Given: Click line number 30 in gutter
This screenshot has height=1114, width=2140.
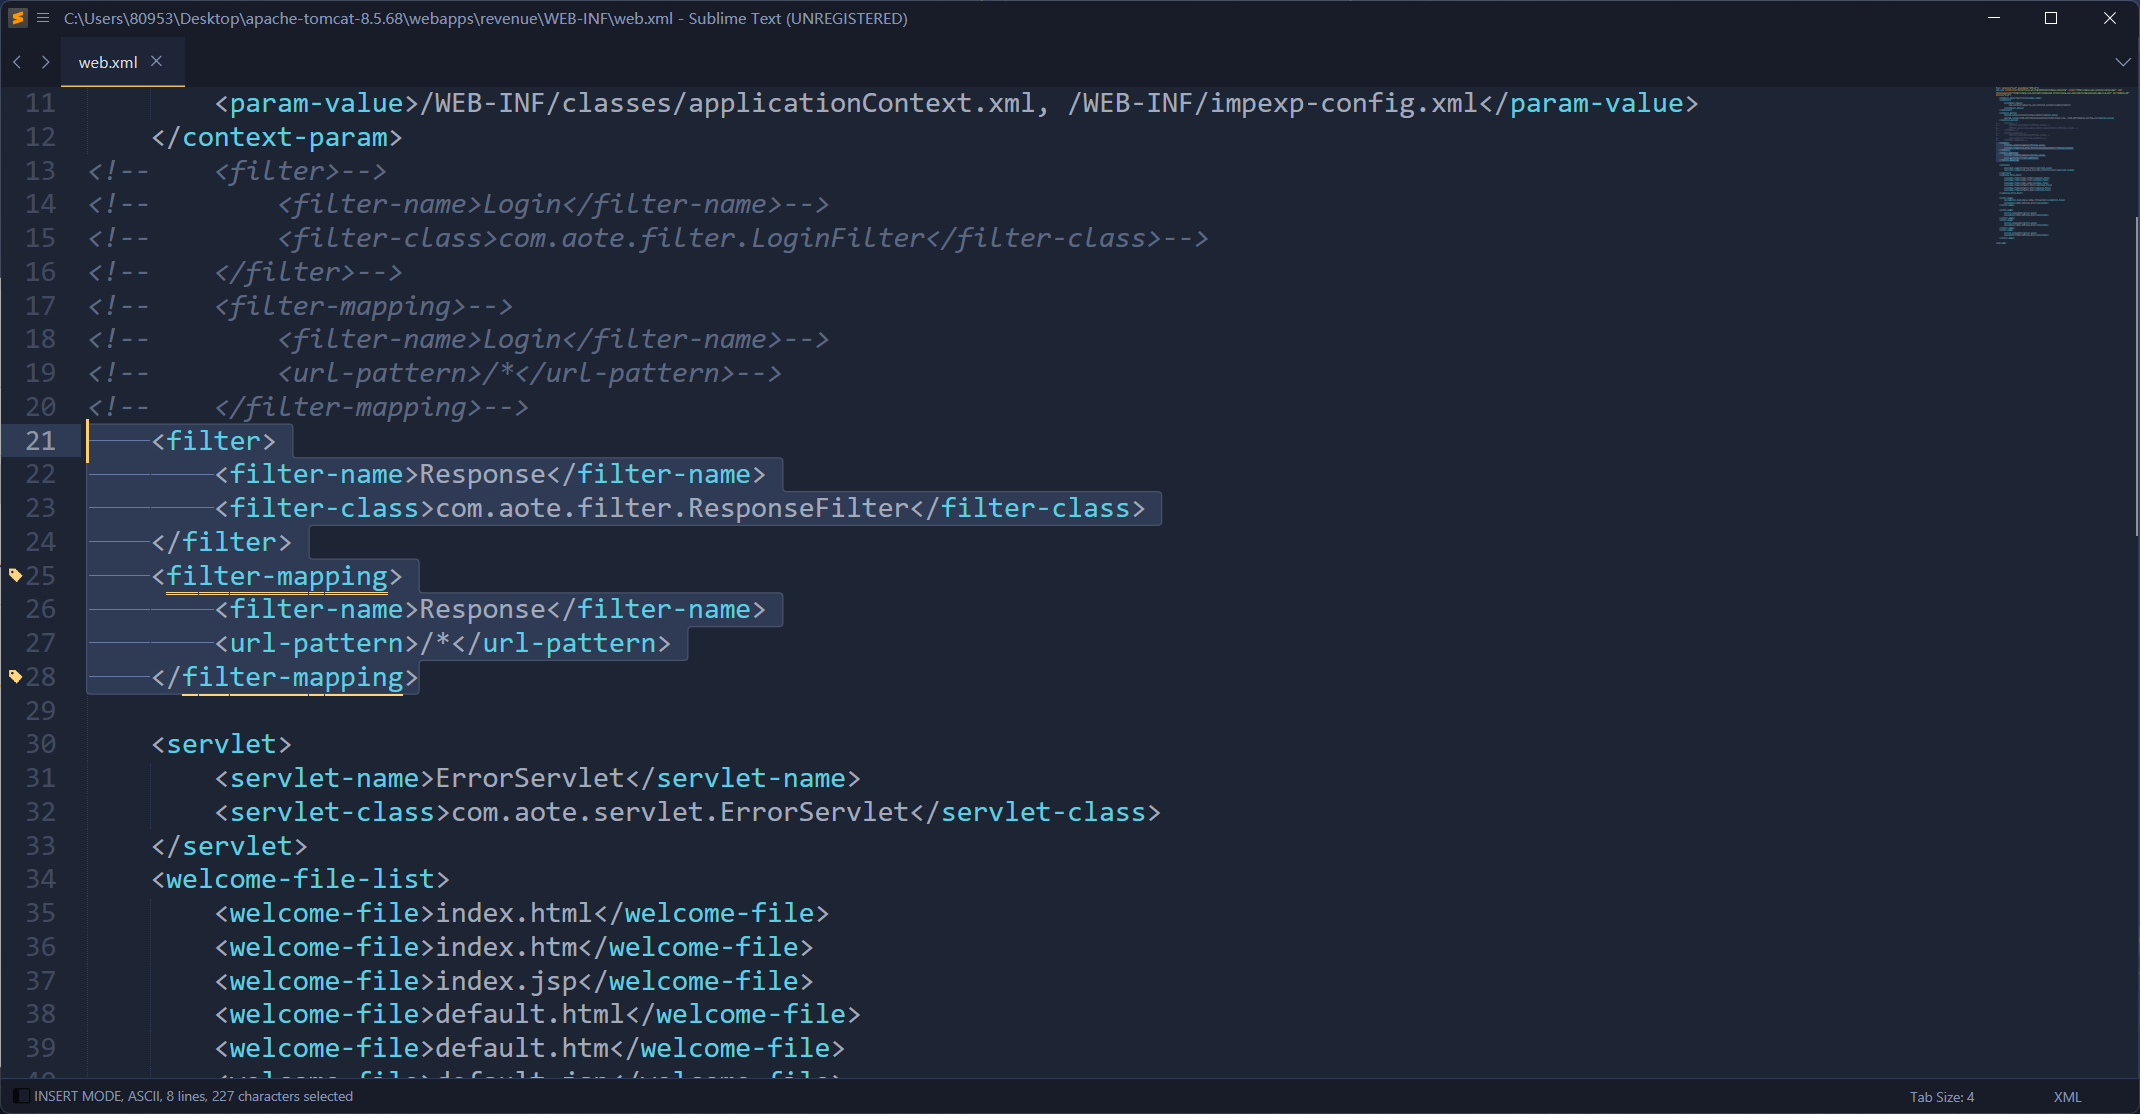Looking at the screenshot, I should (x=40, y=744).
